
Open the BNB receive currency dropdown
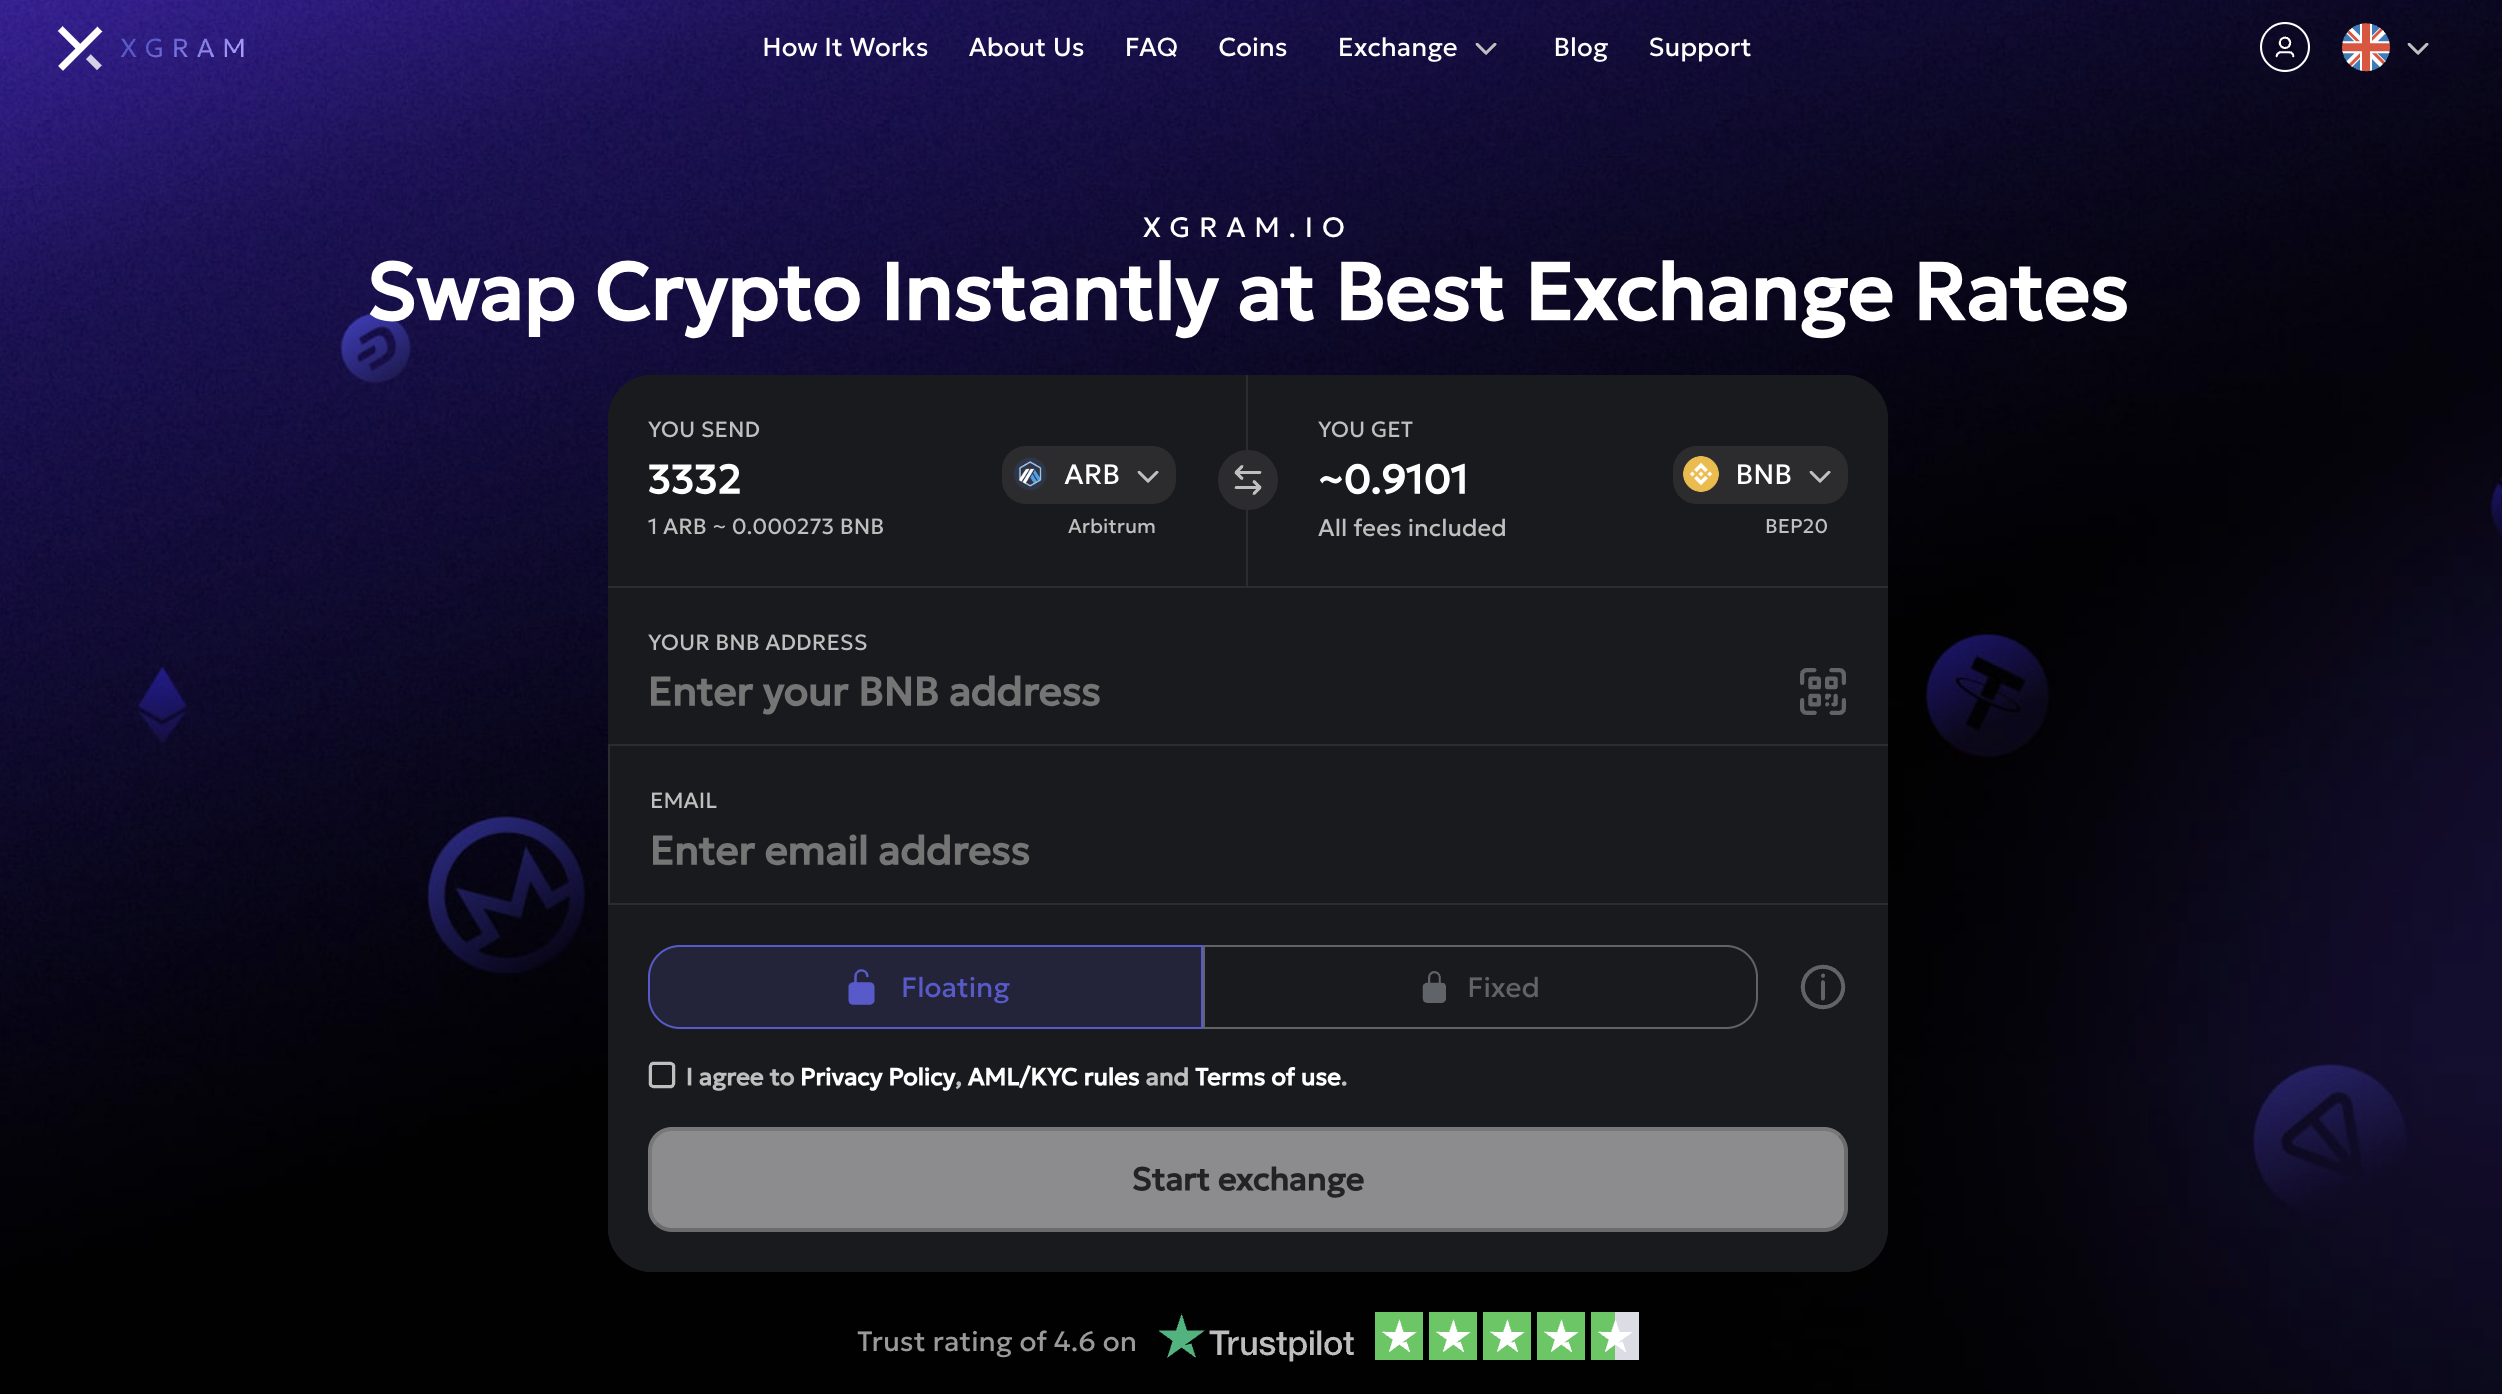[x=1759, y=475]
